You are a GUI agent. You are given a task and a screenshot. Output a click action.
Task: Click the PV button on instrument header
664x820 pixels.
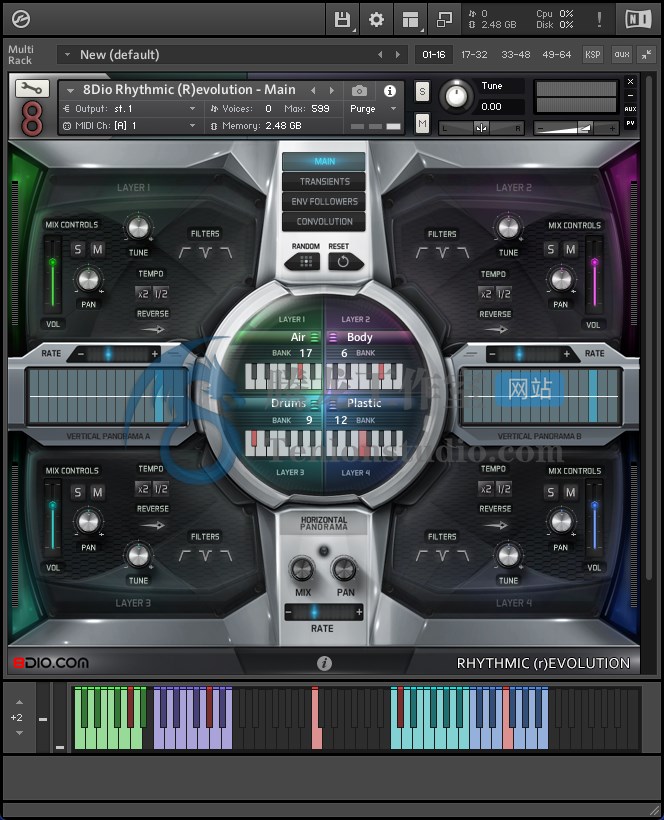click(631, 123)
